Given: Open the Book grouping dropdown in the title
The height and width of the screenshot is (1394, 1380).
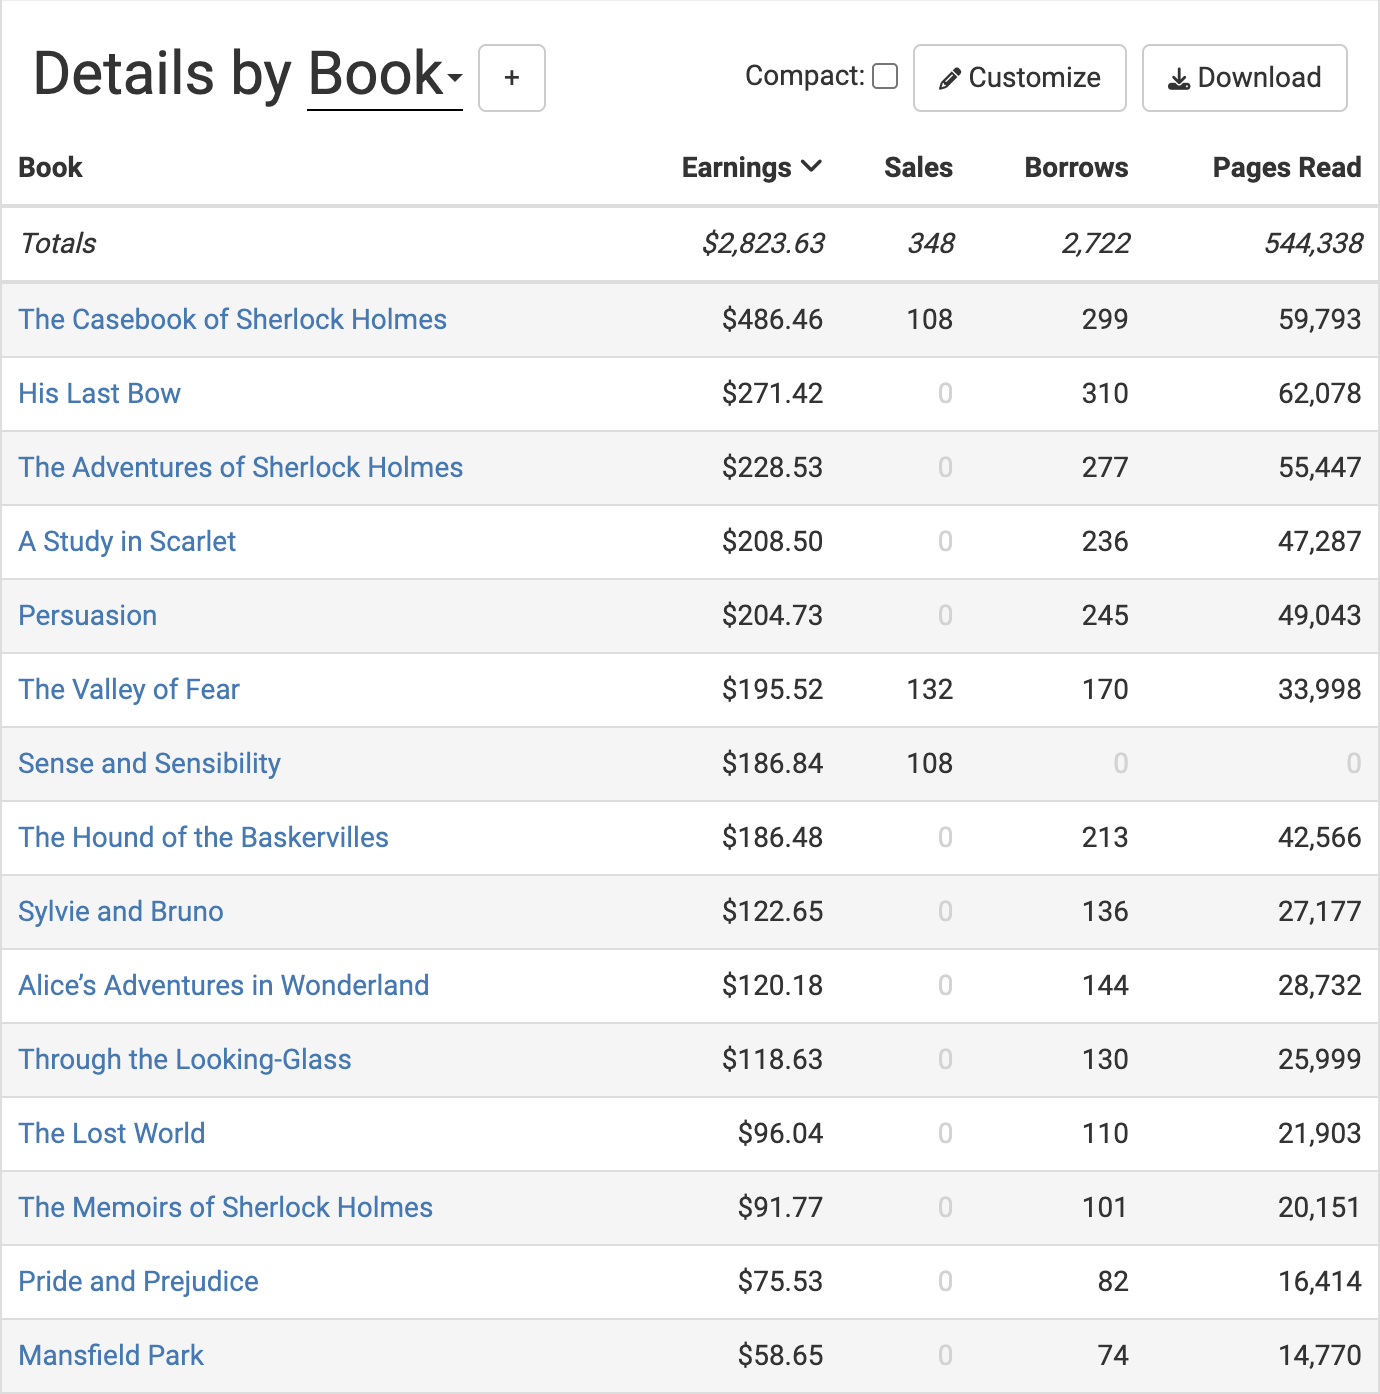Looking at the screenshot, I should (x=385, y=75).
